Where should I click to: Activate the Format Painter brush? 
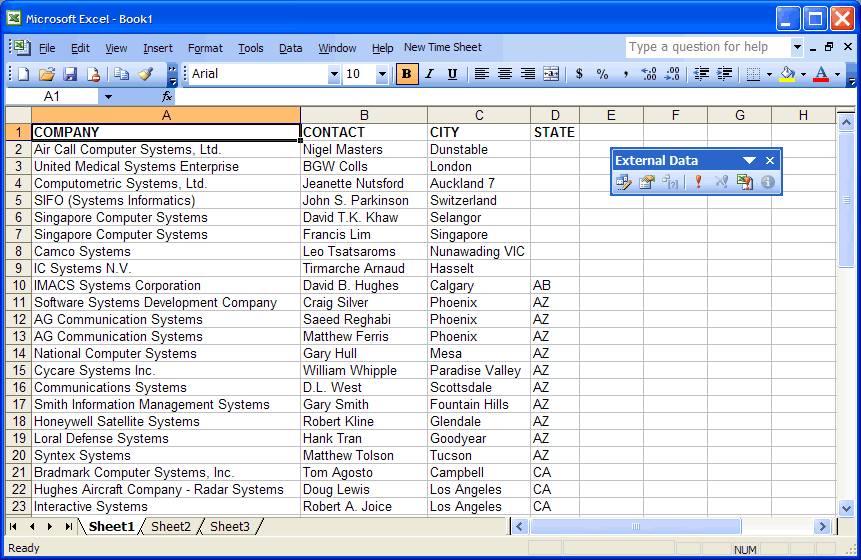pyautogui.click(x=146, y=74)
